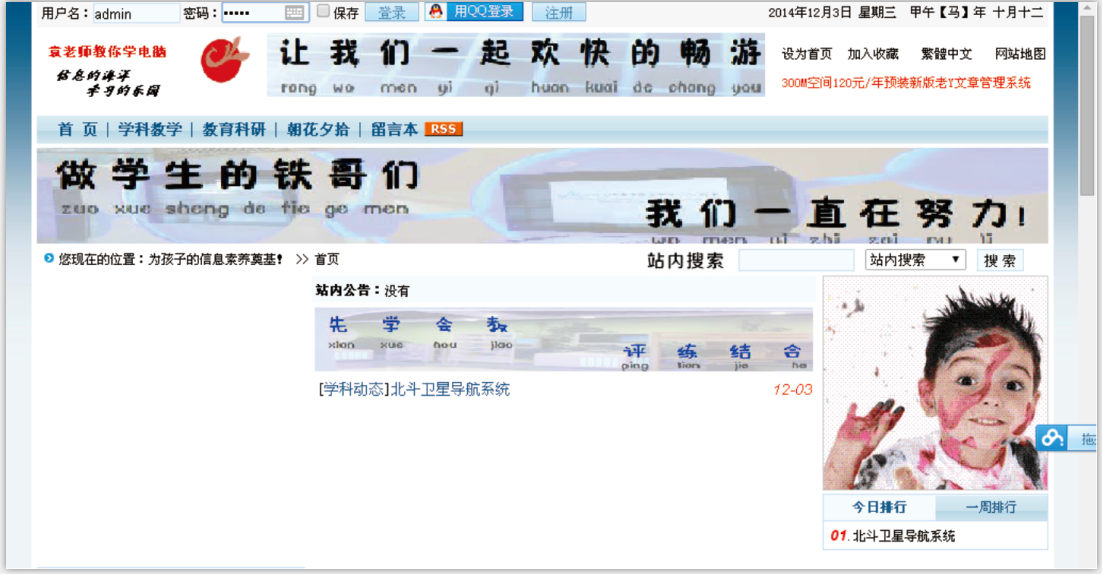Click the 用QQ登录 button
This screenshot has width=1102, height=574.
(484, 12)
